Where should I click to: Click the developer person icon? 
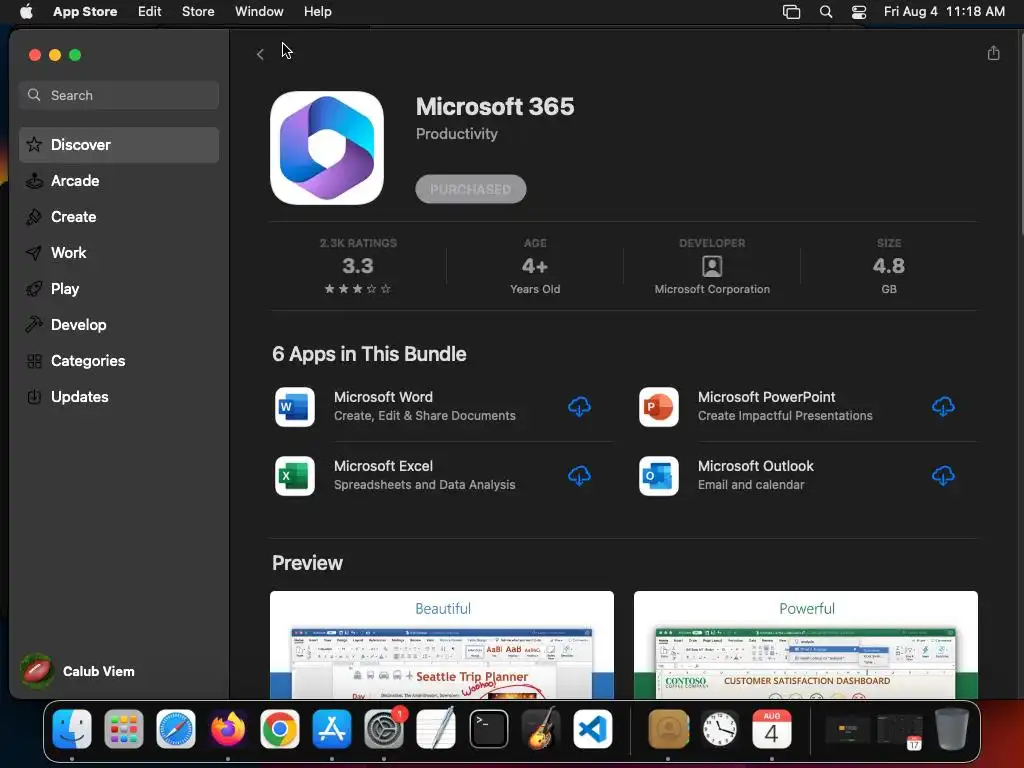712,266
